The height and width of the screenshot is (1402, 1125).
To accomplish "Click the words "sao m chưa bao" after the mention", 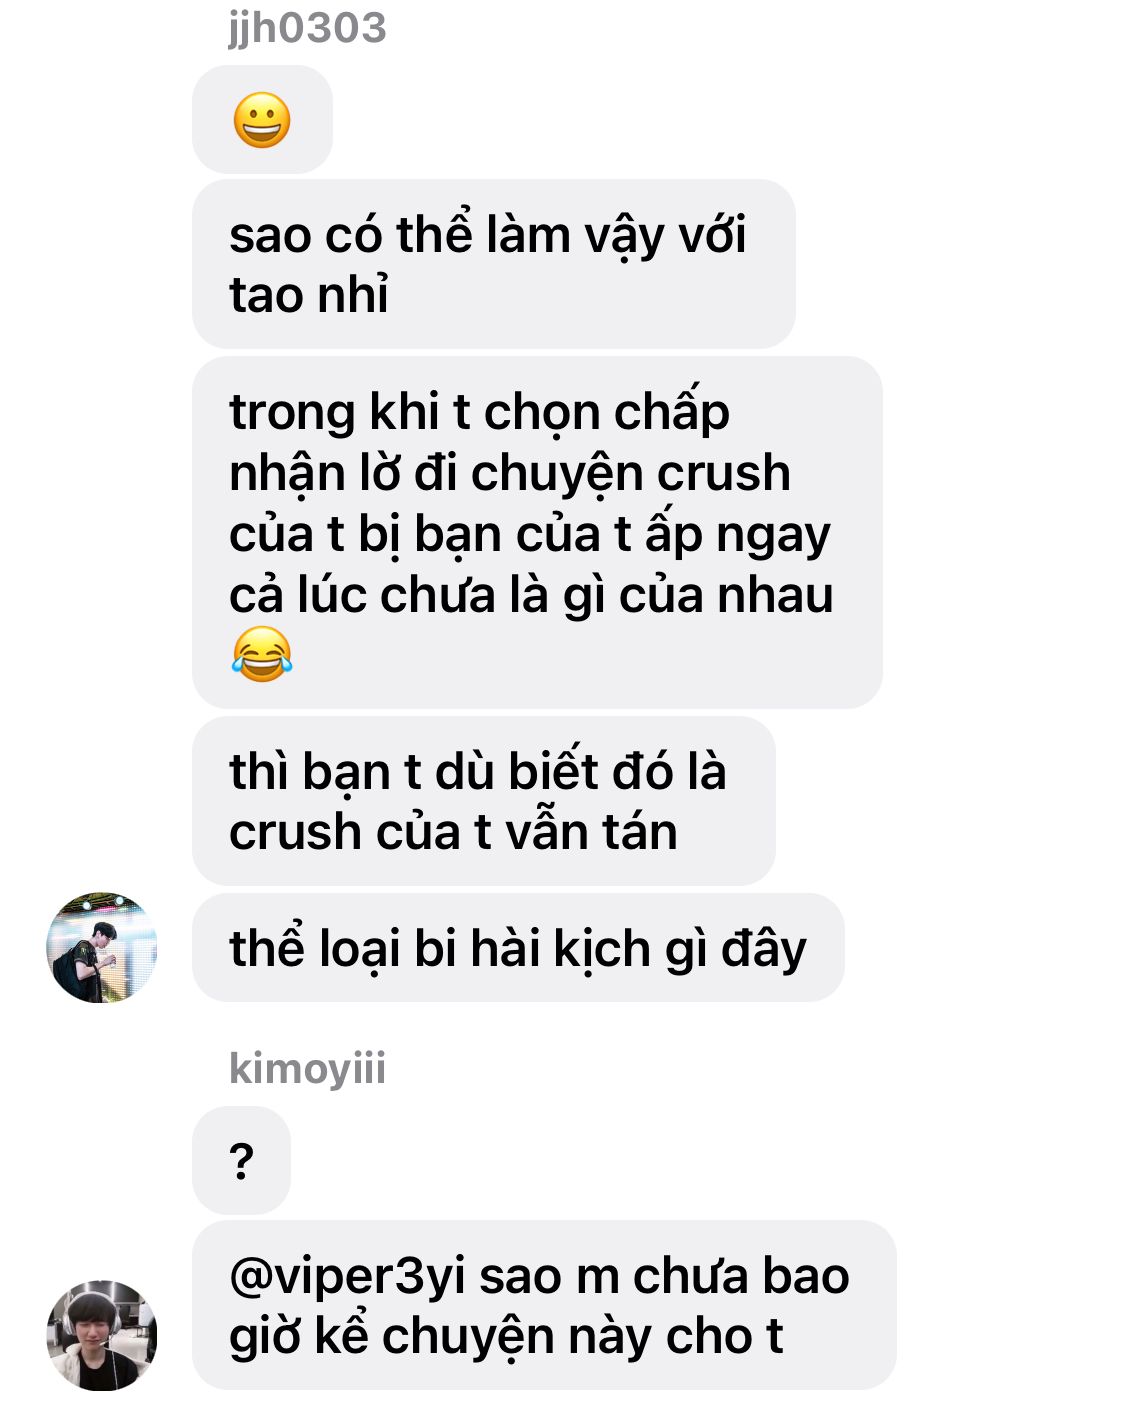I will point(665,1276).
